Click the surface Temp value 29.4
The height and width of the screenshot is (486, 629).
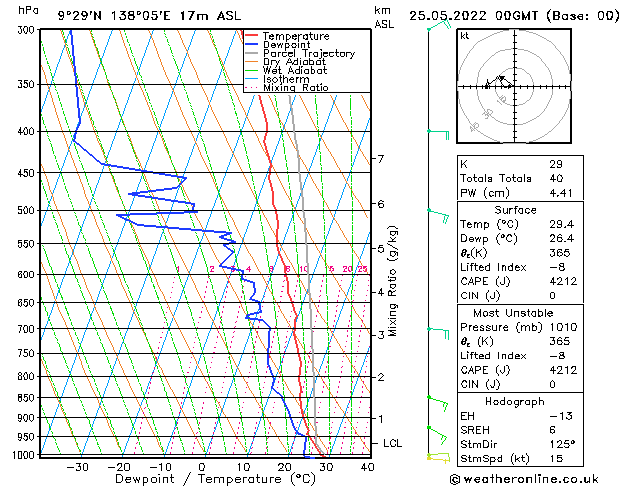click(x=562, y=224)
